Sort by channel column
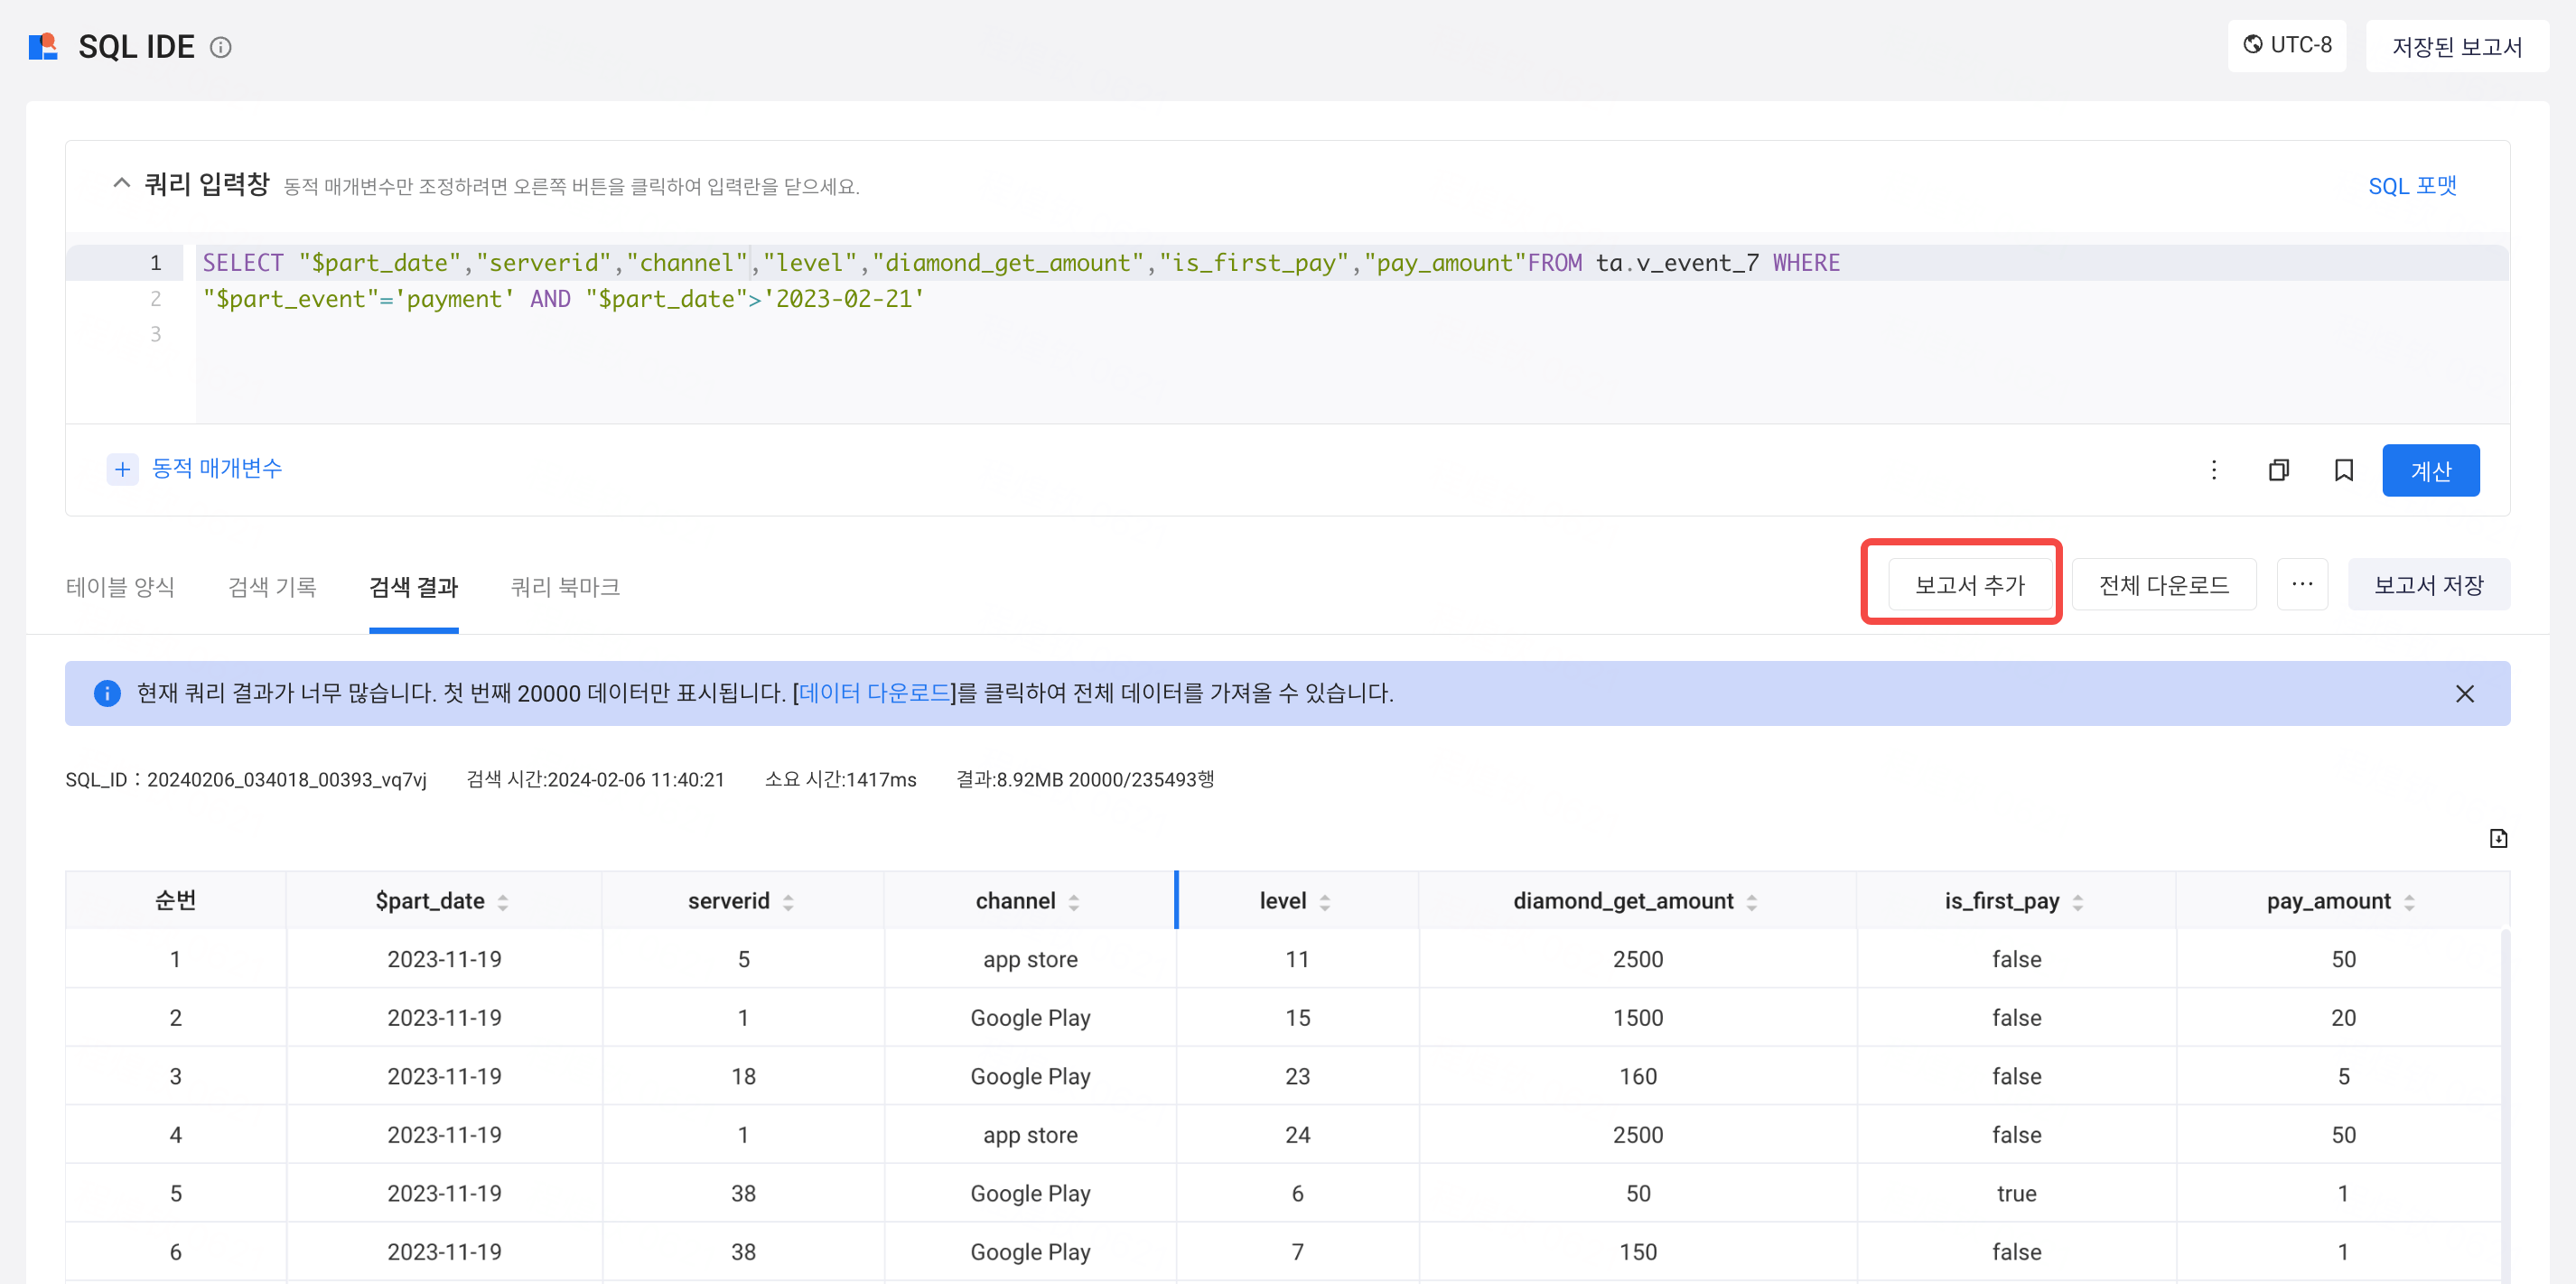The height and width of the screenshot is (1284, 2576). click(1074, 902)
